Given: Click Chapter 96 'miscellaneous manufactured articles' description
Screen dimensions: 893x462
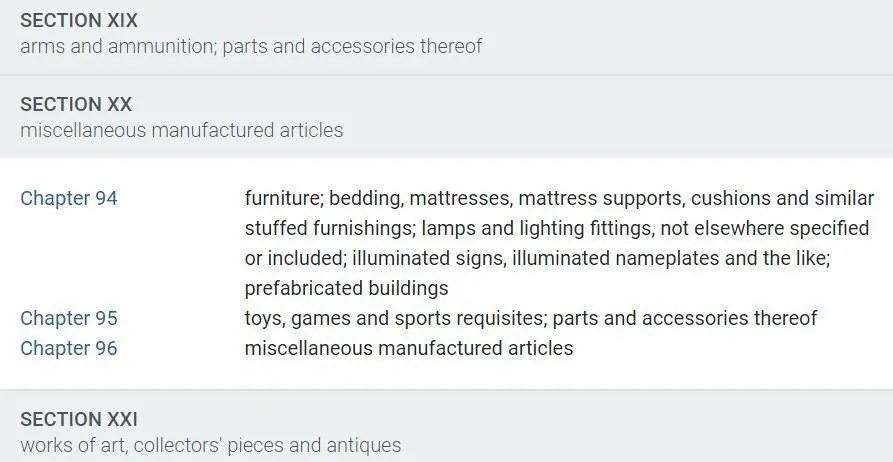Looking at the screenshot, I should [409, 348].
